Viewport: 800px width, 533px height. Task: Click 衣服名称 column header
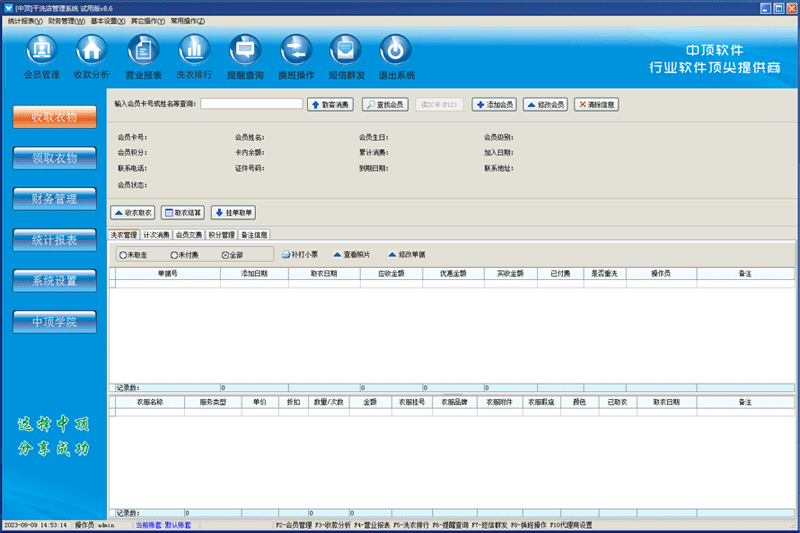(150, 402)
